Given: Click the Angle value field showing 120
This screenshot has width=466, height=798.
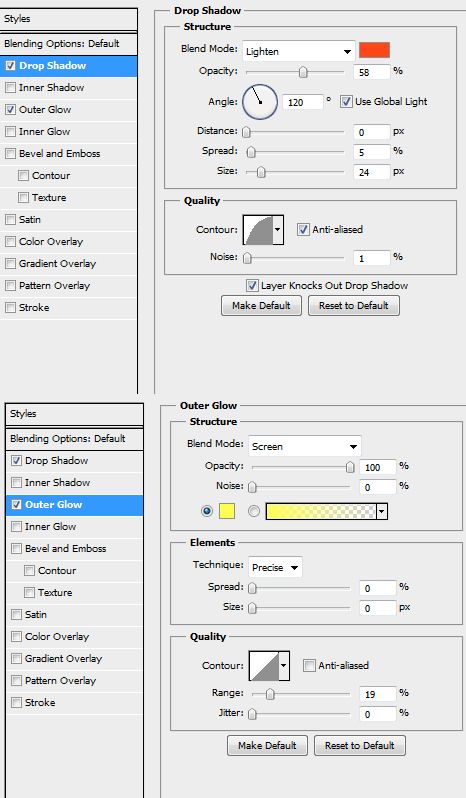Looking at the screenshot, I should (302, 102).
